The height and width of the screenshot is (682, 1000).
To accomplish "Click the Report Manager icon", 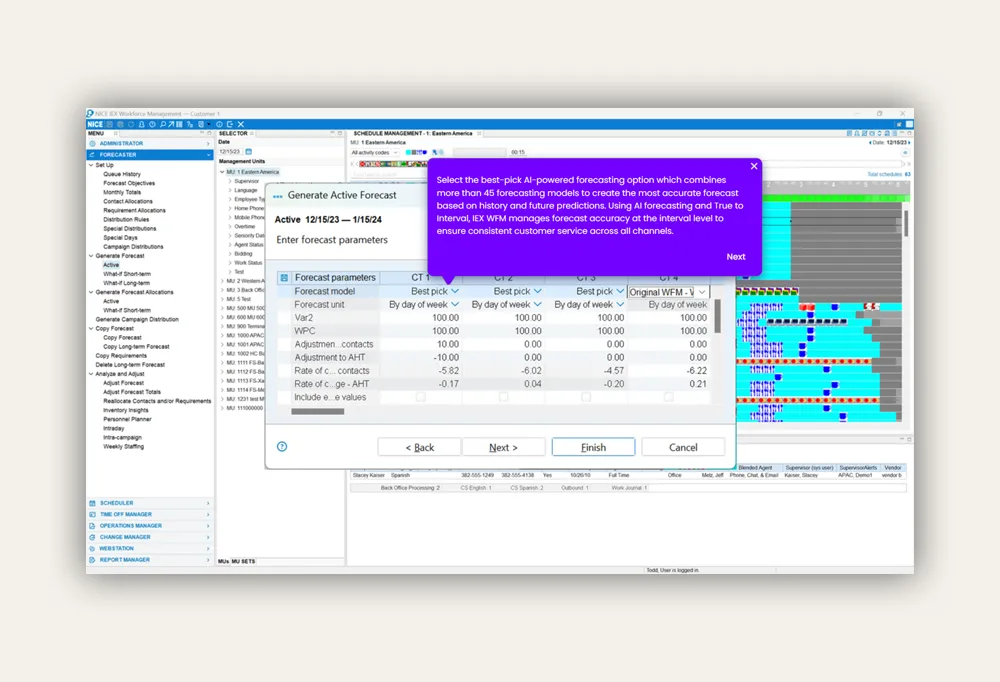I will click(x=92, y=560).
